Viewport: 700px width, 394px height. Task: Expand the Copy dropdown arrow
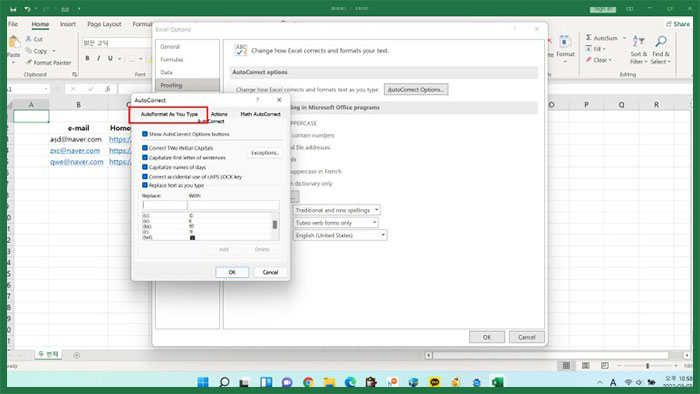[x=54, y=51]
